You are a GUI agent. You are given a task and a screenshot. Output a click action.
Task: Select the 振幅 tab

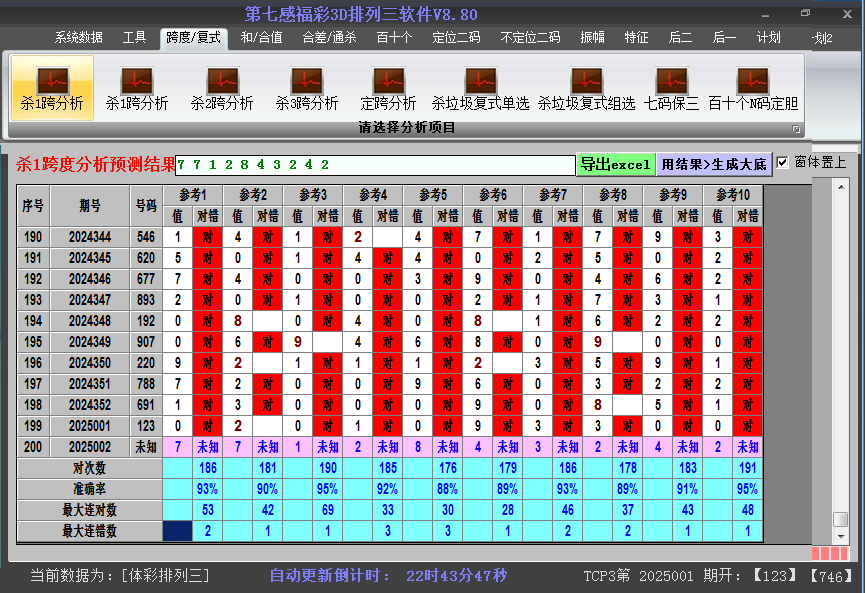click(x=592, y=38)
